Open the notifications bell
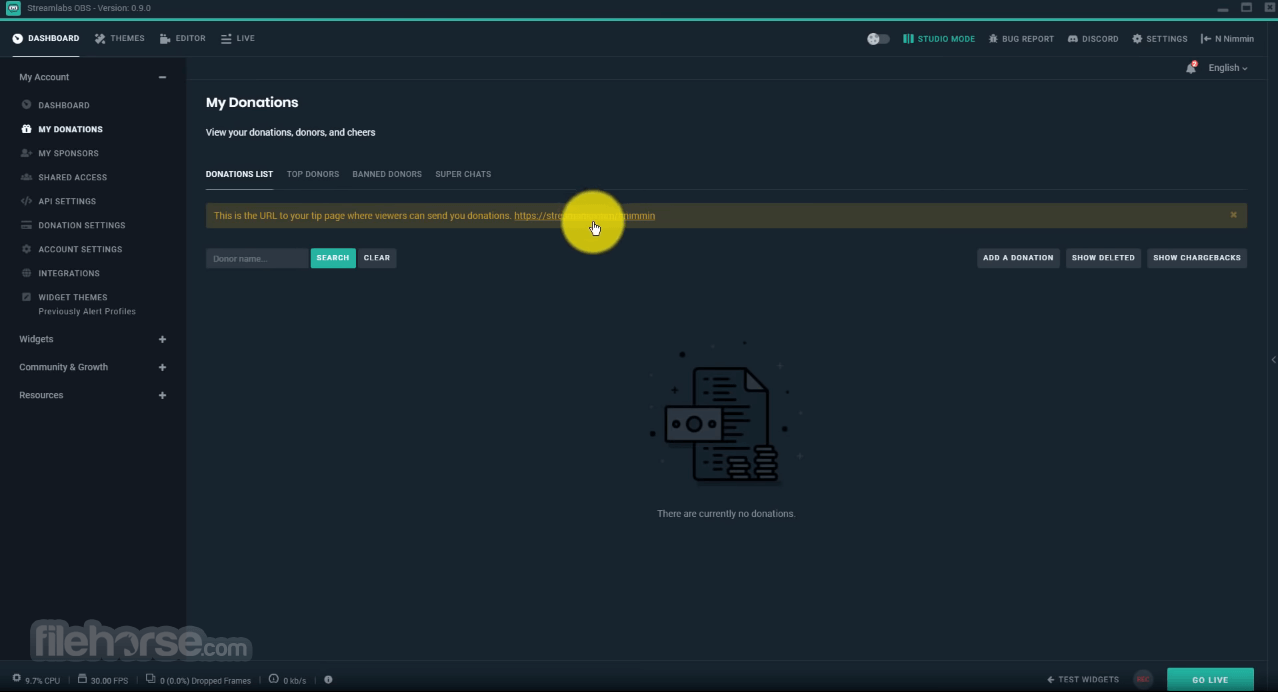Screen dimensions: 1278x692 1191,68
